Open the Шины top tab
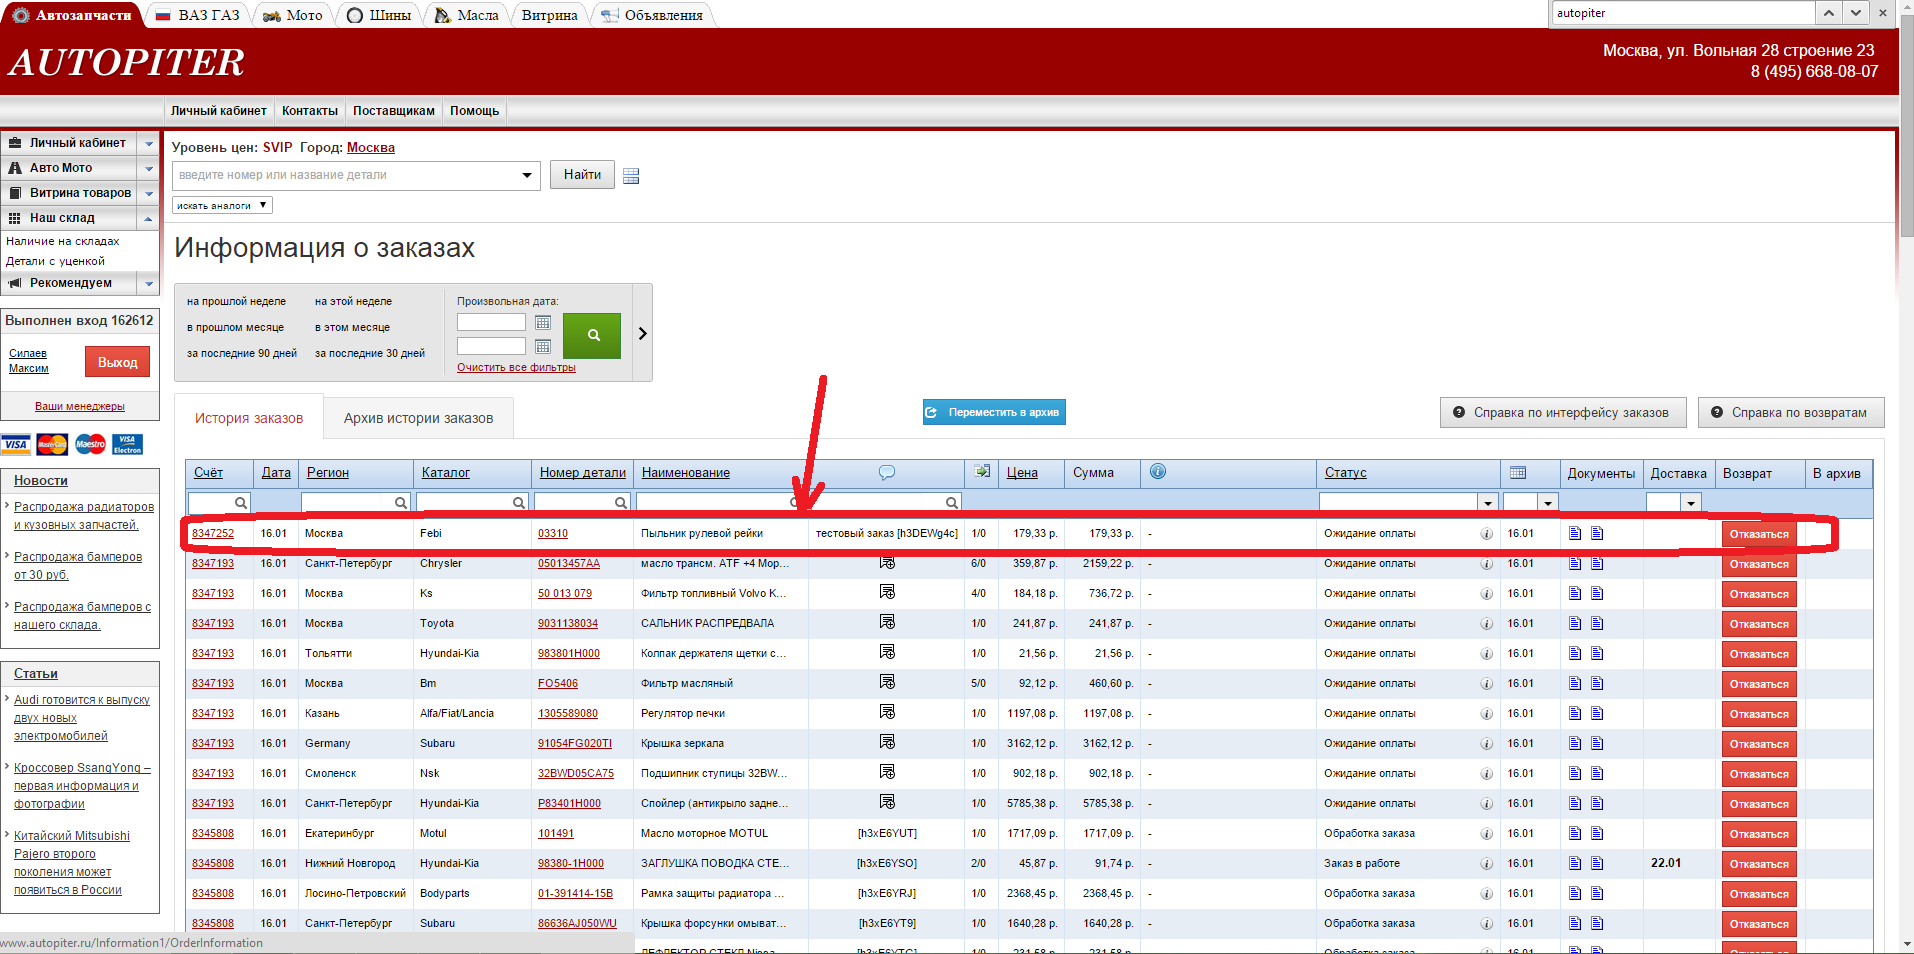This screenshot has width=1914, height=954. [379, 15]
